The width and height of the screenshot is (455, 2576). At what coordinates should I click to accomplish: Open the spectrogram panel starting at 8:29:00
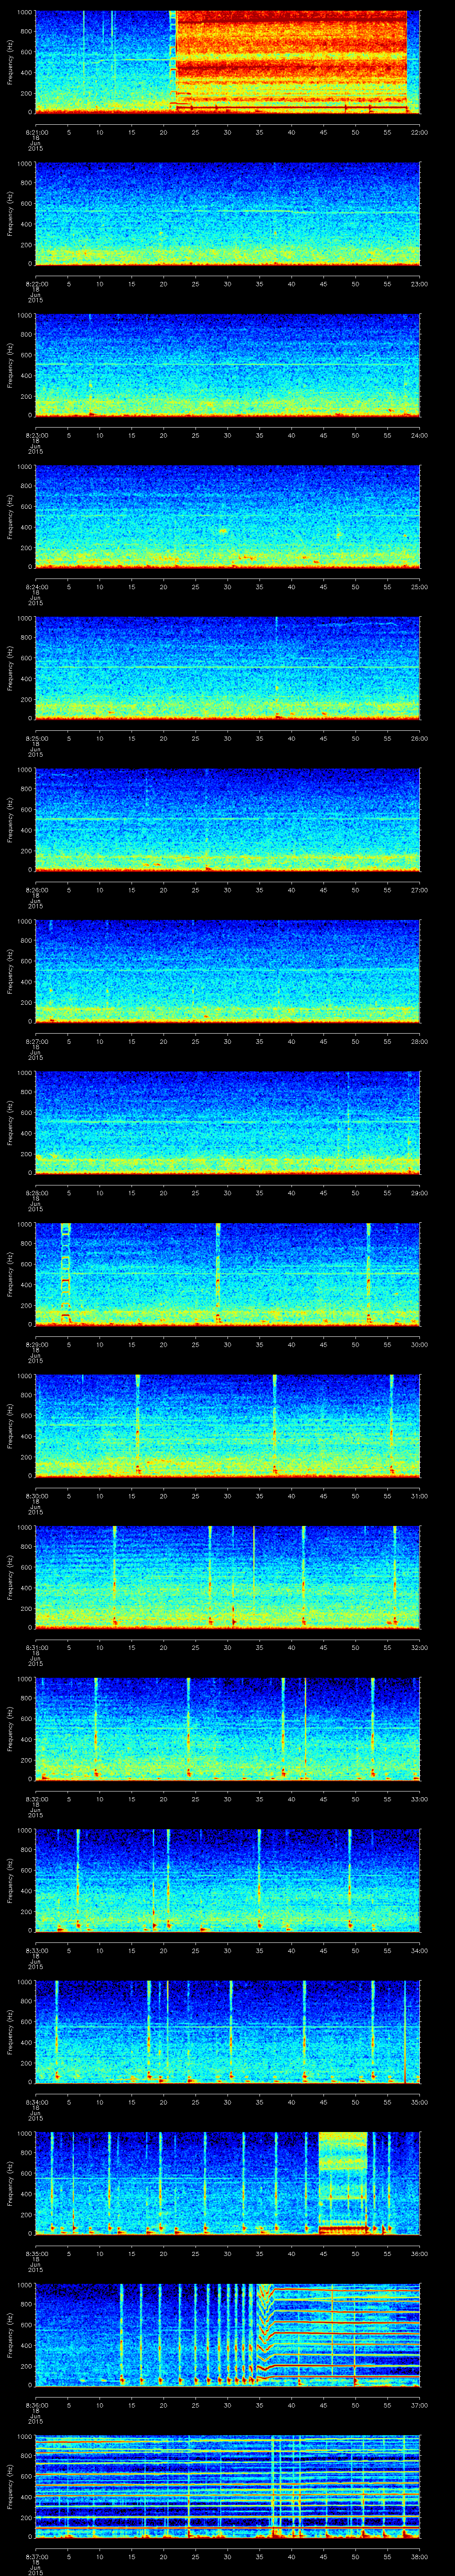(x=228, y=1274)
